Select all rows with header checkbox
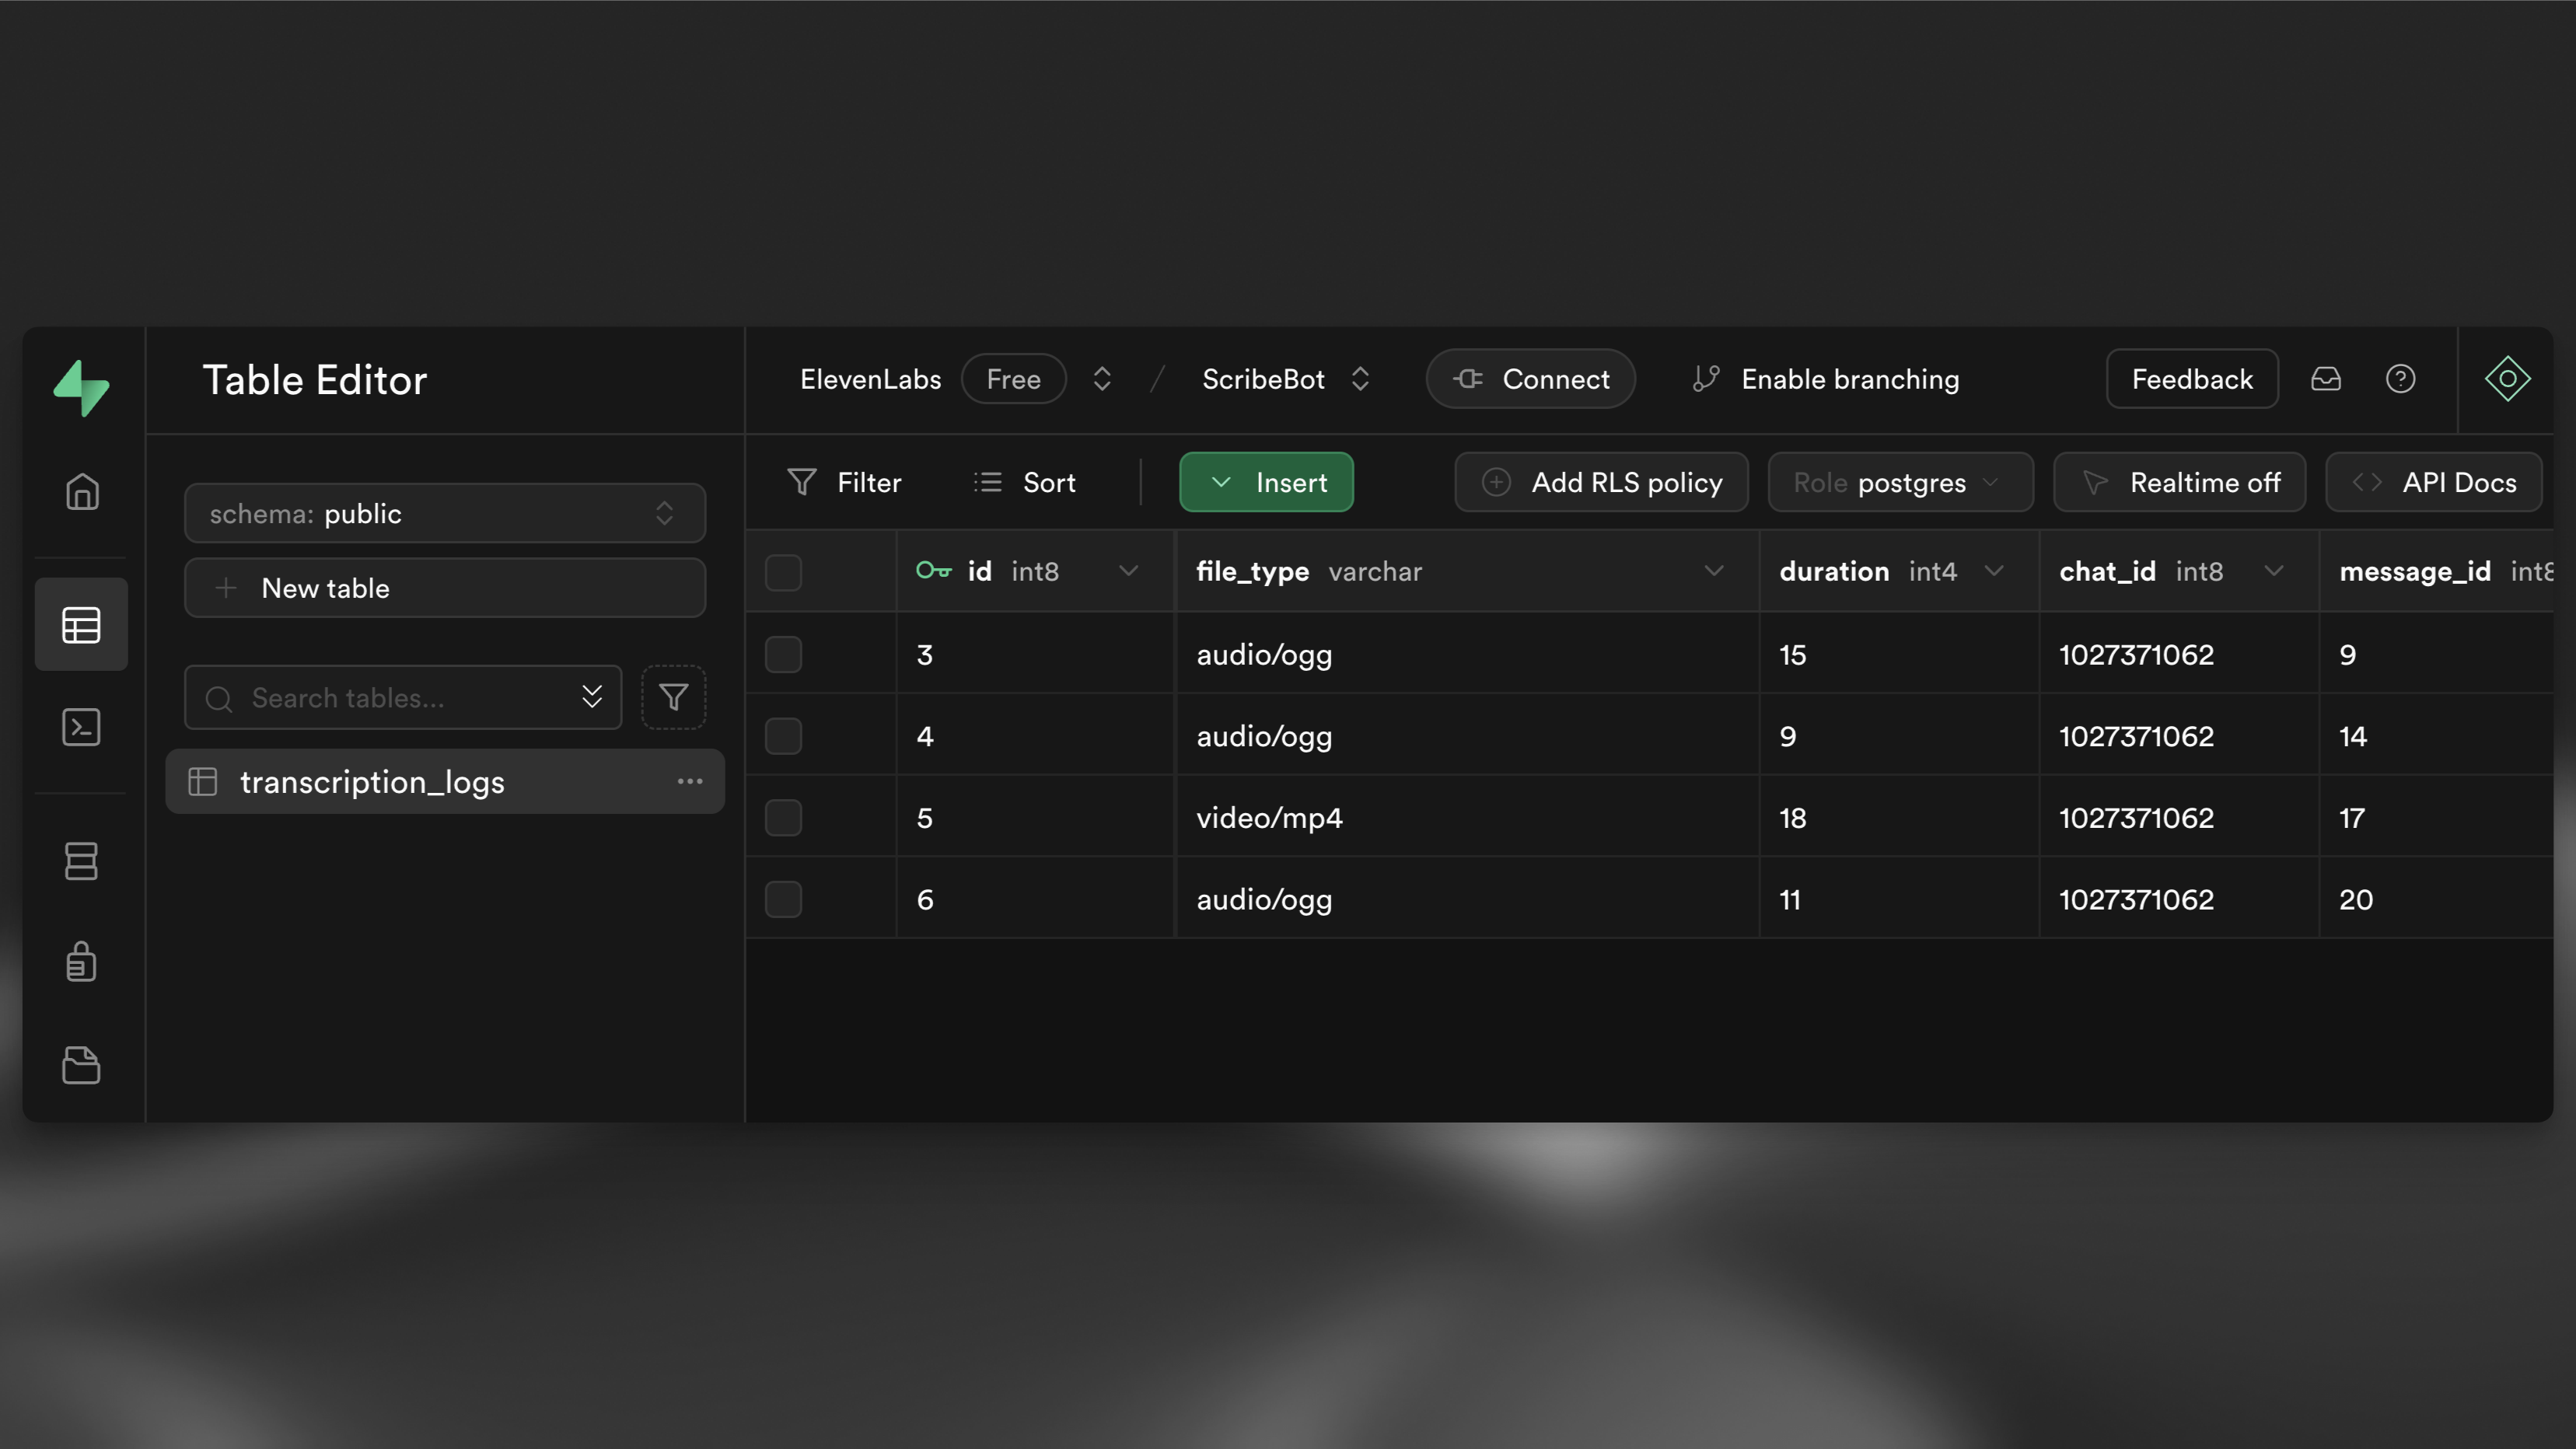Image resolution: width=2576 pixels, height=1449 pixels. coord(783,572)
